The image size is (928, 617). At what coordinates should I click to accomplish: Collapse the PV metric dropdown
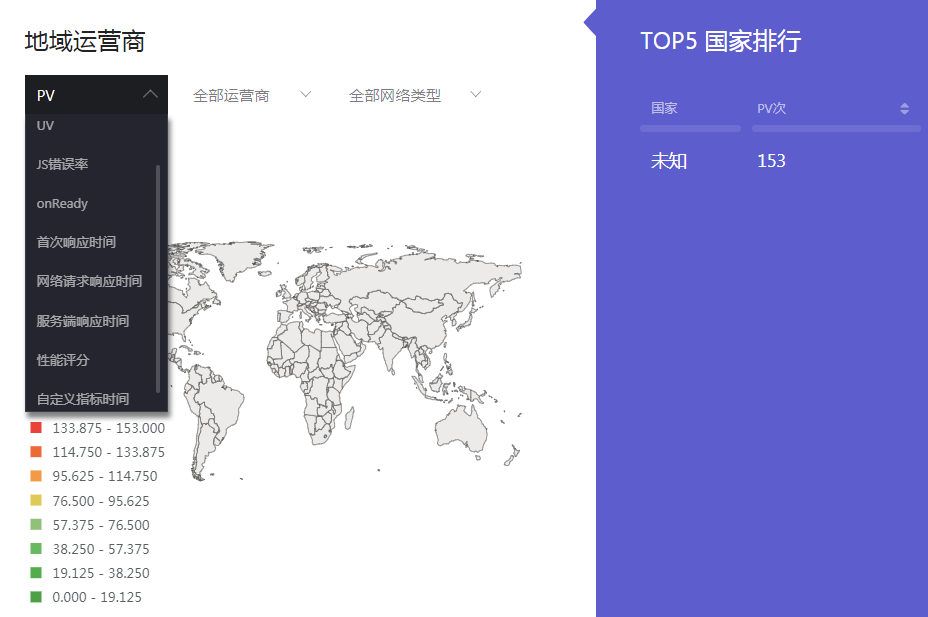[x=96, y=95]
